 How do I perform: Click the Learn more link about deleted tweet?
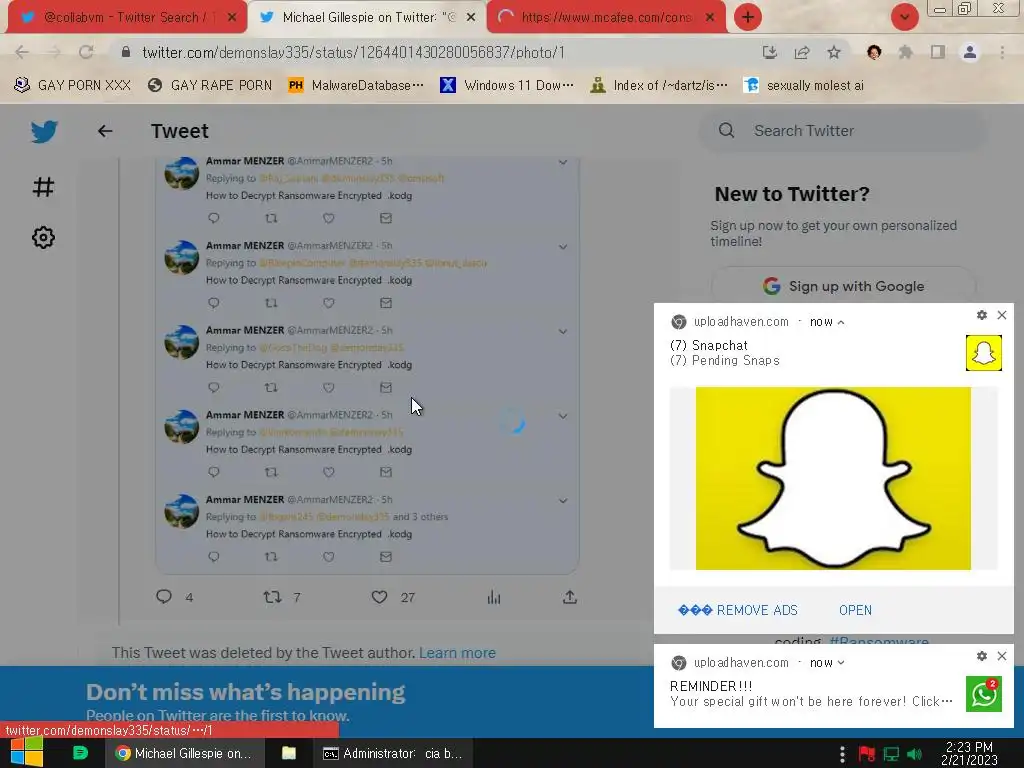[x=457, y=652]
